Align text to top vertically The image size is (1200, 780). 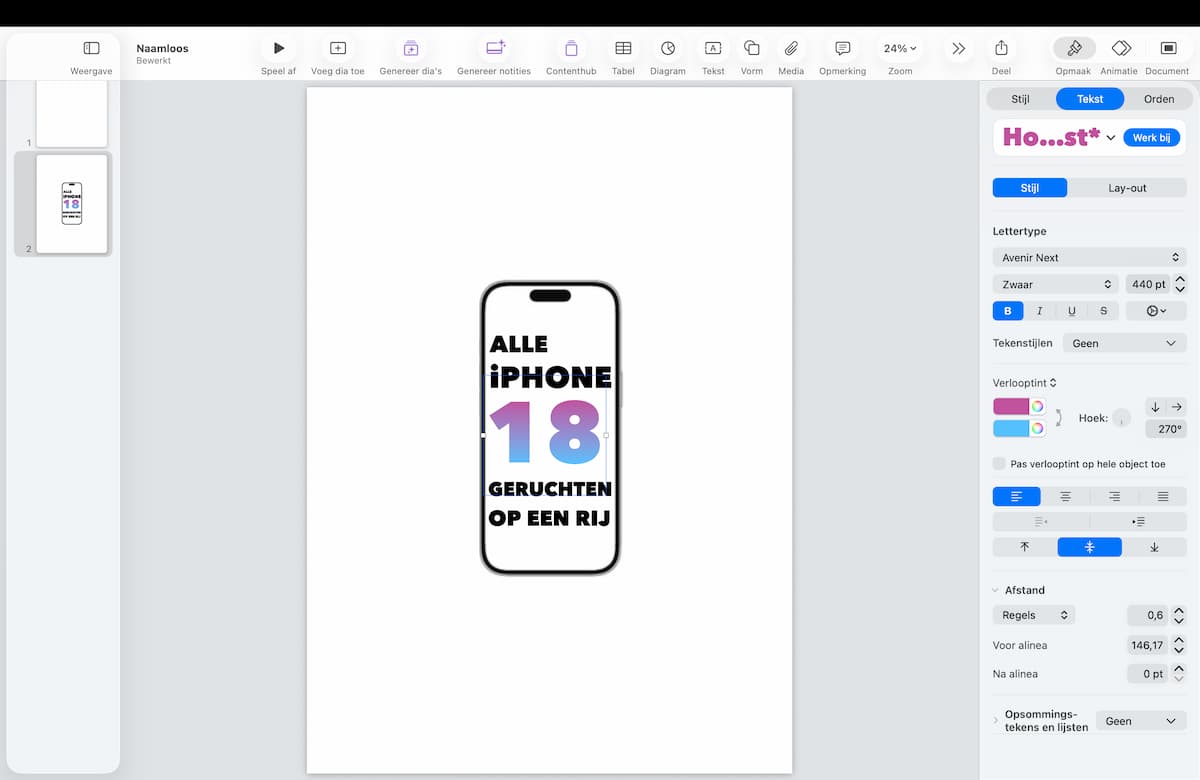(1025, 547)
